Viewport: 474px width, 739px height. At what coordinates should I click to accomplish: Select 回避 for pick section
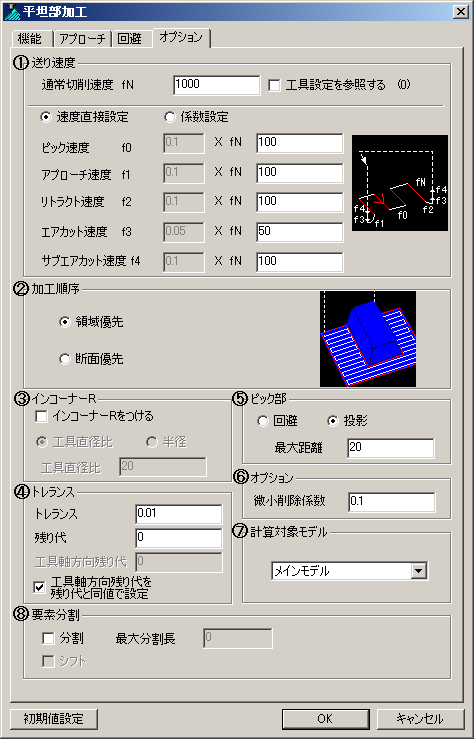(262, 421)
